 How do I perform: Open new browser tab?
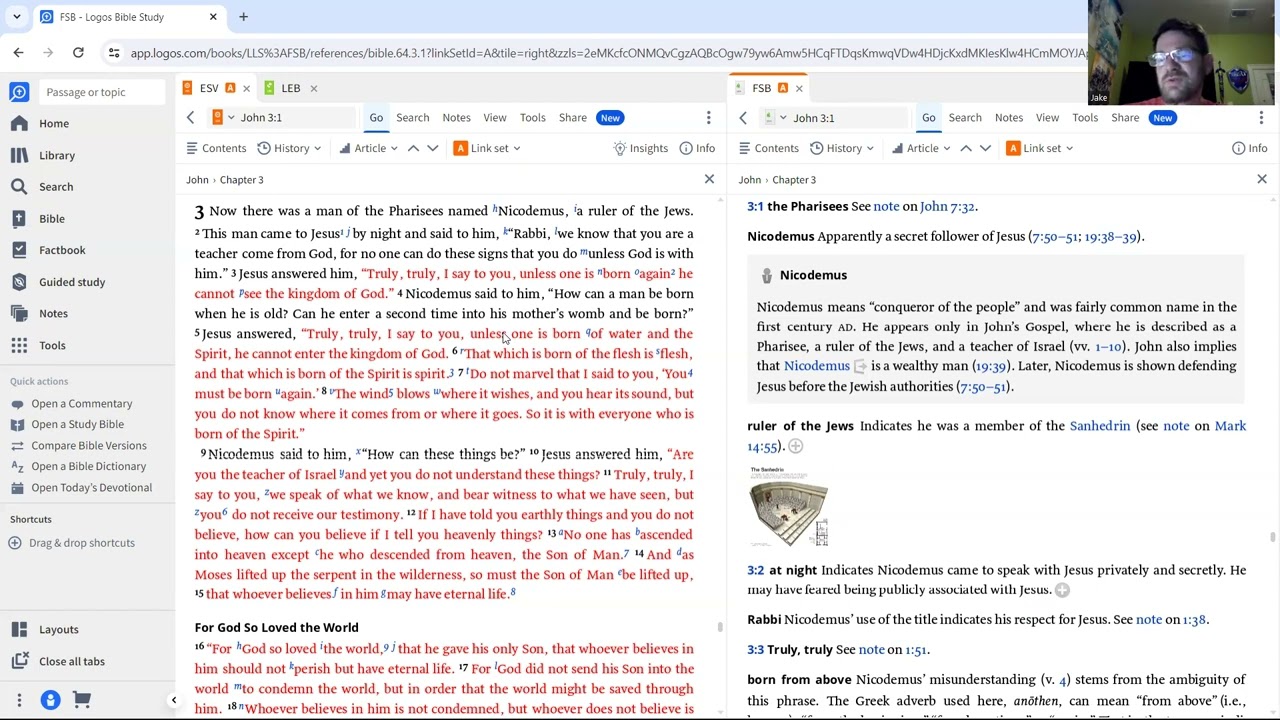coord(243,17)
